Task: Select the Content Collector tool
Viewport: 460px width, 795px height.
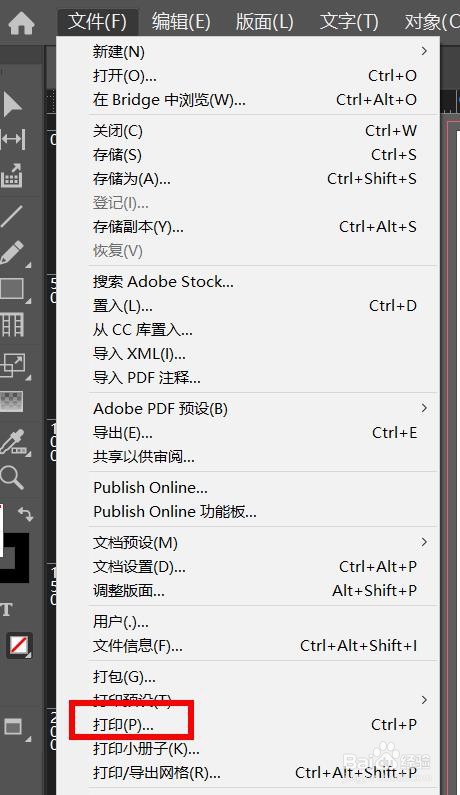Action: [x=12, y=175]
